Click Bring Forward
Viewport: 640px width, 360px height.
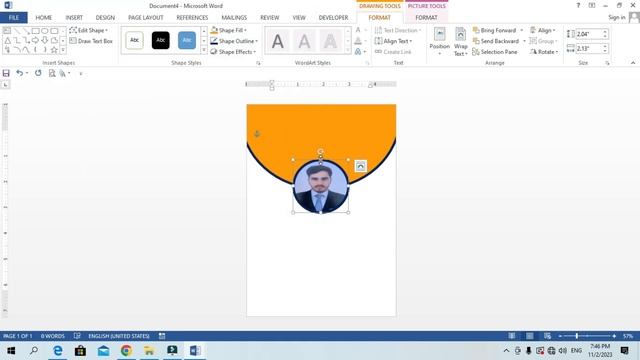494,30
